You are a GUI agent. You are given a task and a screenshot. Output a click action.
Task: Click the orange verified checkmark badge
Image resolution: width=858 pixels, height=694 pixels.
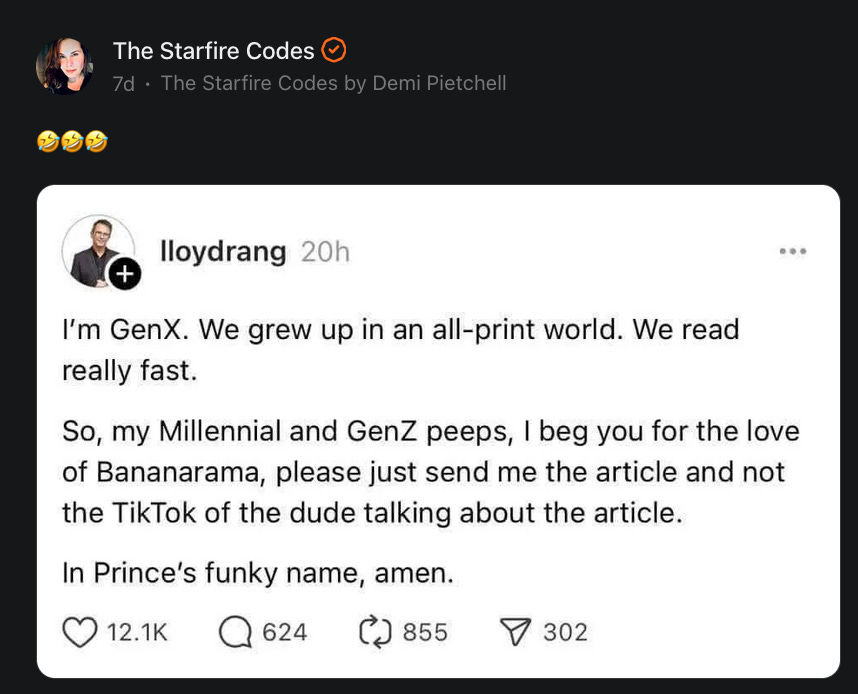(334, 50)
